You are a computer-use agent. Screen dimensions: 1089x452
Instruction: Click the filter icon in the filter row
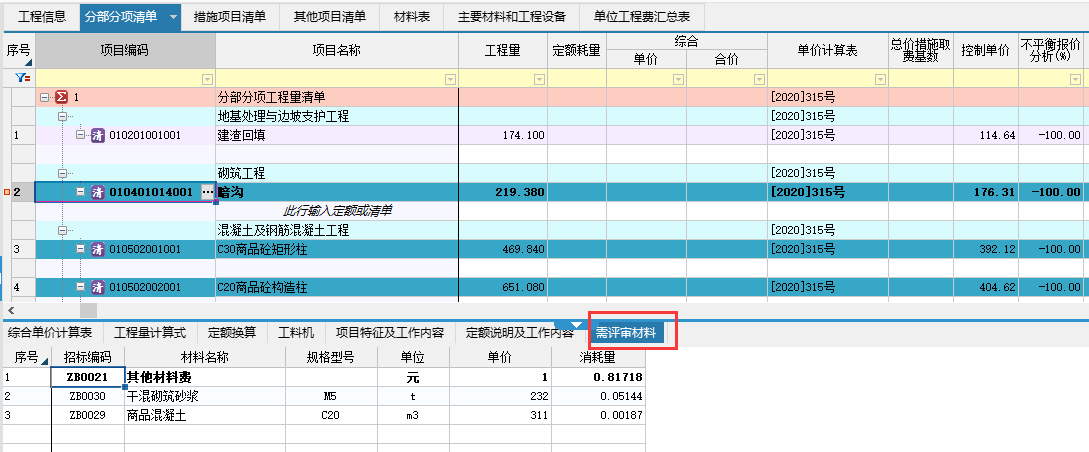(x=19, y=78)
